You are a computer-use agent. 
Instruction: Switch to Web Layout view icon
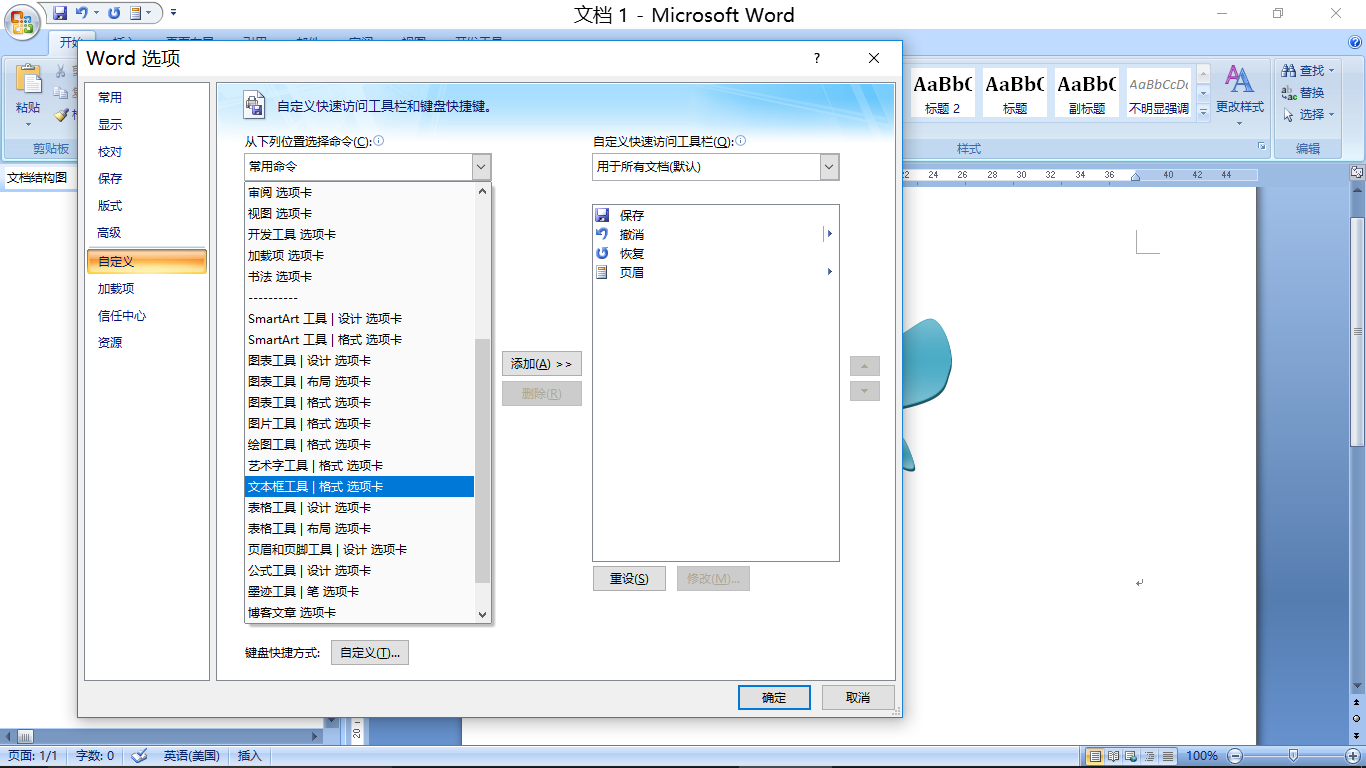point(1131,756)
